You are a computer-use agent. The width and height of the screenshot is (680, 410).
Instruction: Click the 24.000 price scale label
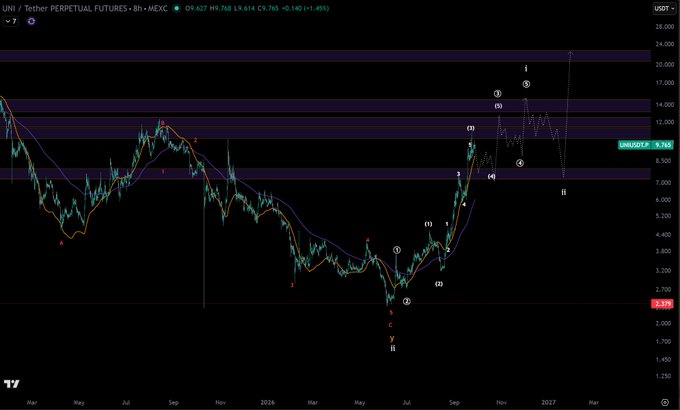664,44
